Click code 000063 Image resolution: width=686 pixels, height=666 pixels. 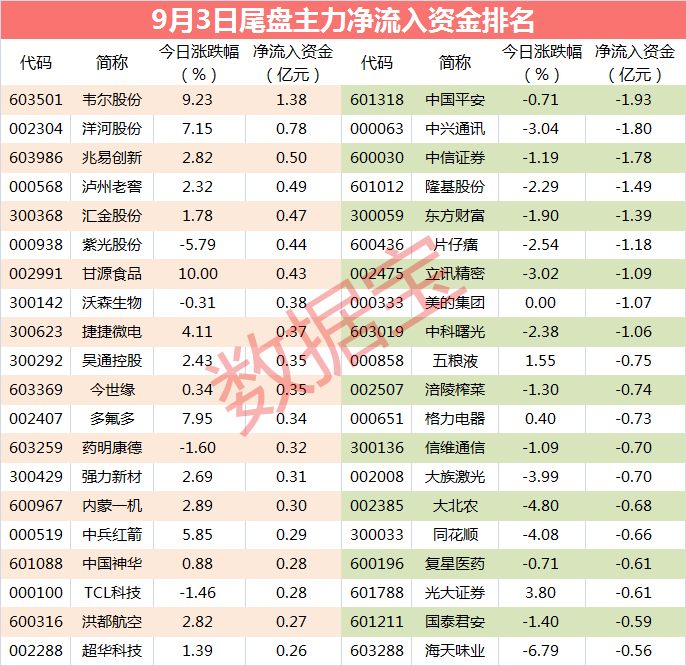[x=377, y=129]
